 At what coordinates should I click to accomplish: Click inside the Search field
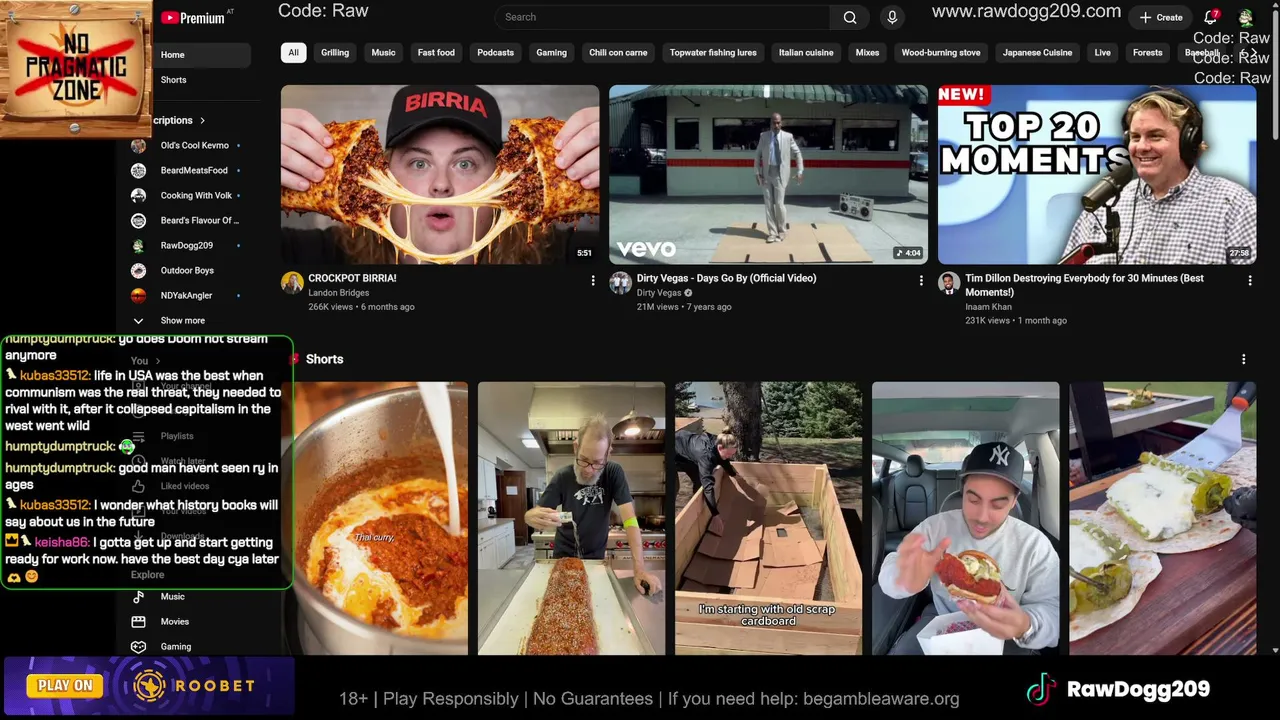tap(664, 17)
